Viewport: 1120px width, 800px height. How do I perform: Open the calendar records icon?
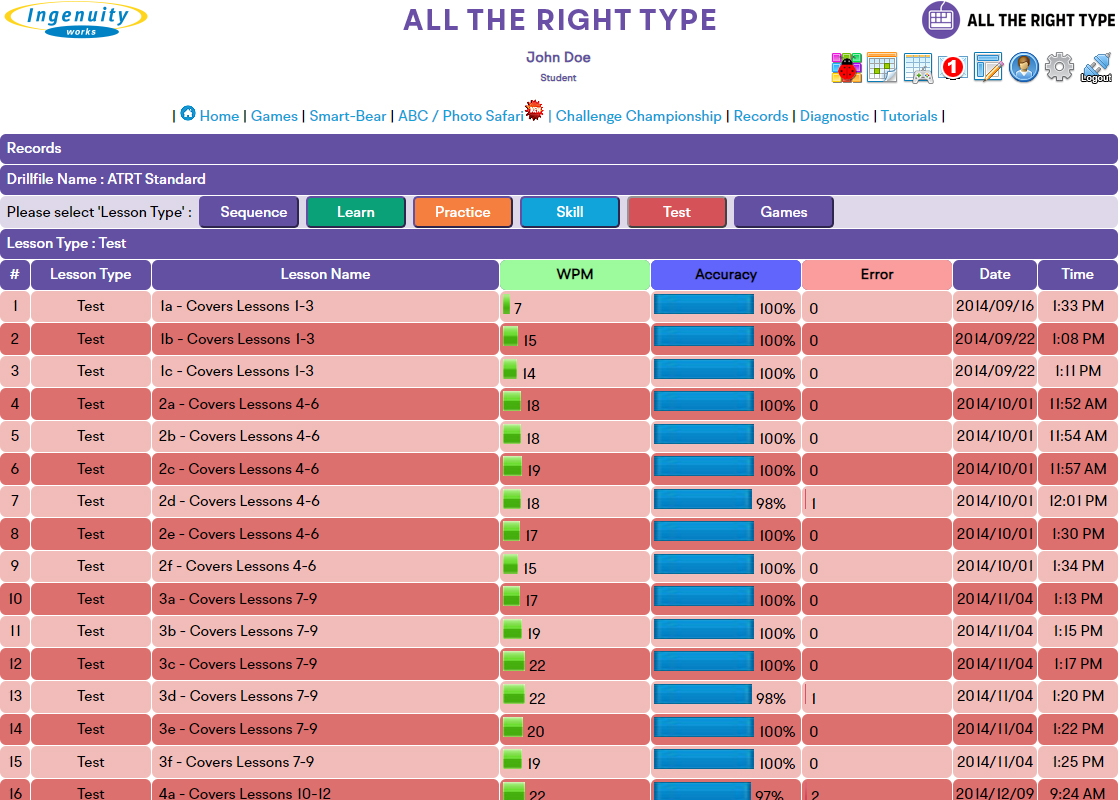pyautogui.click(x=882, y=68)
